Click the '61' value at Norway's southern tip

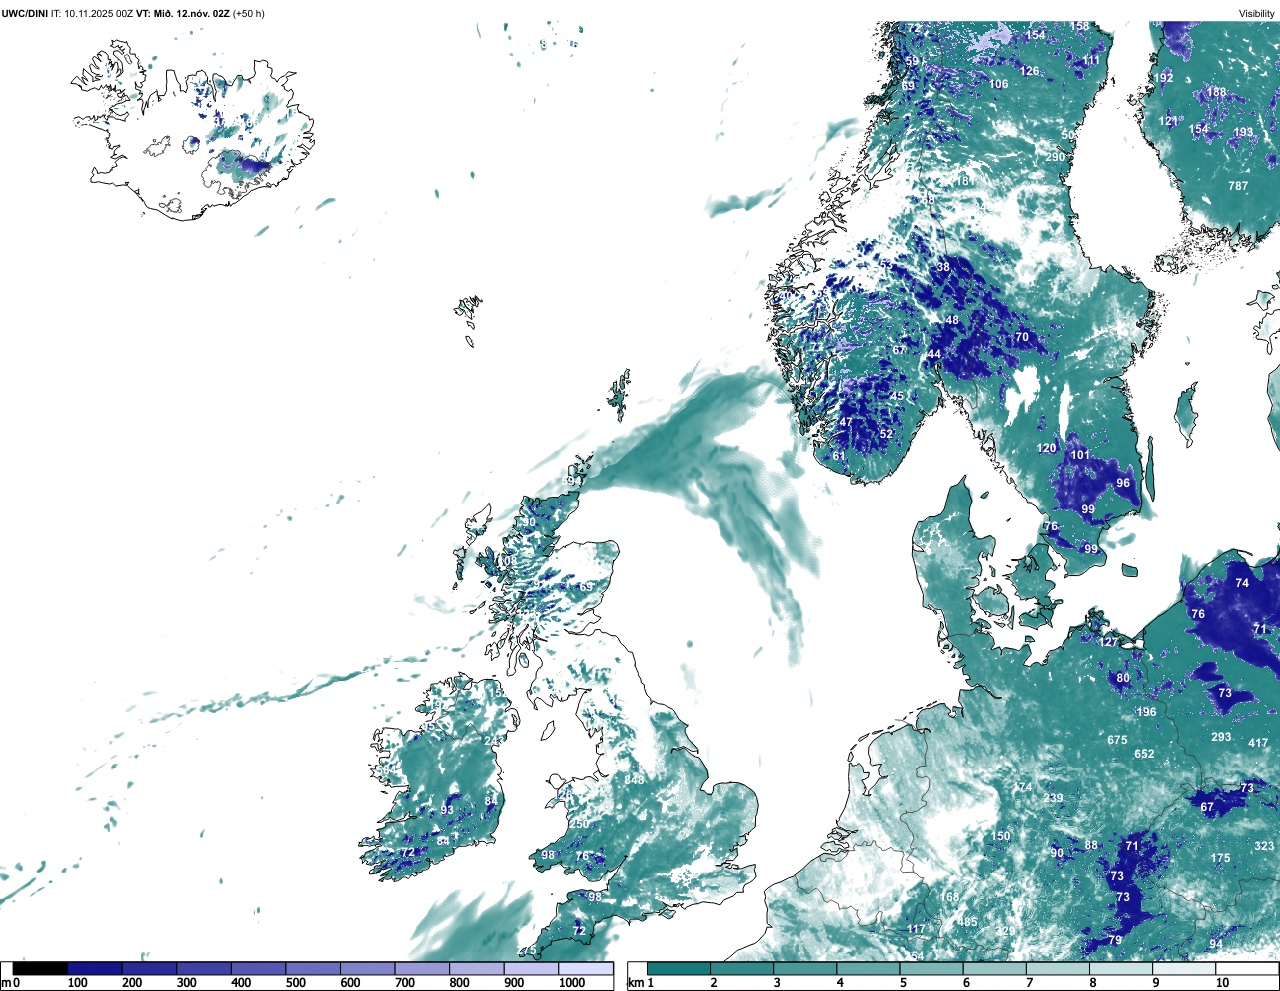(838, 456)
